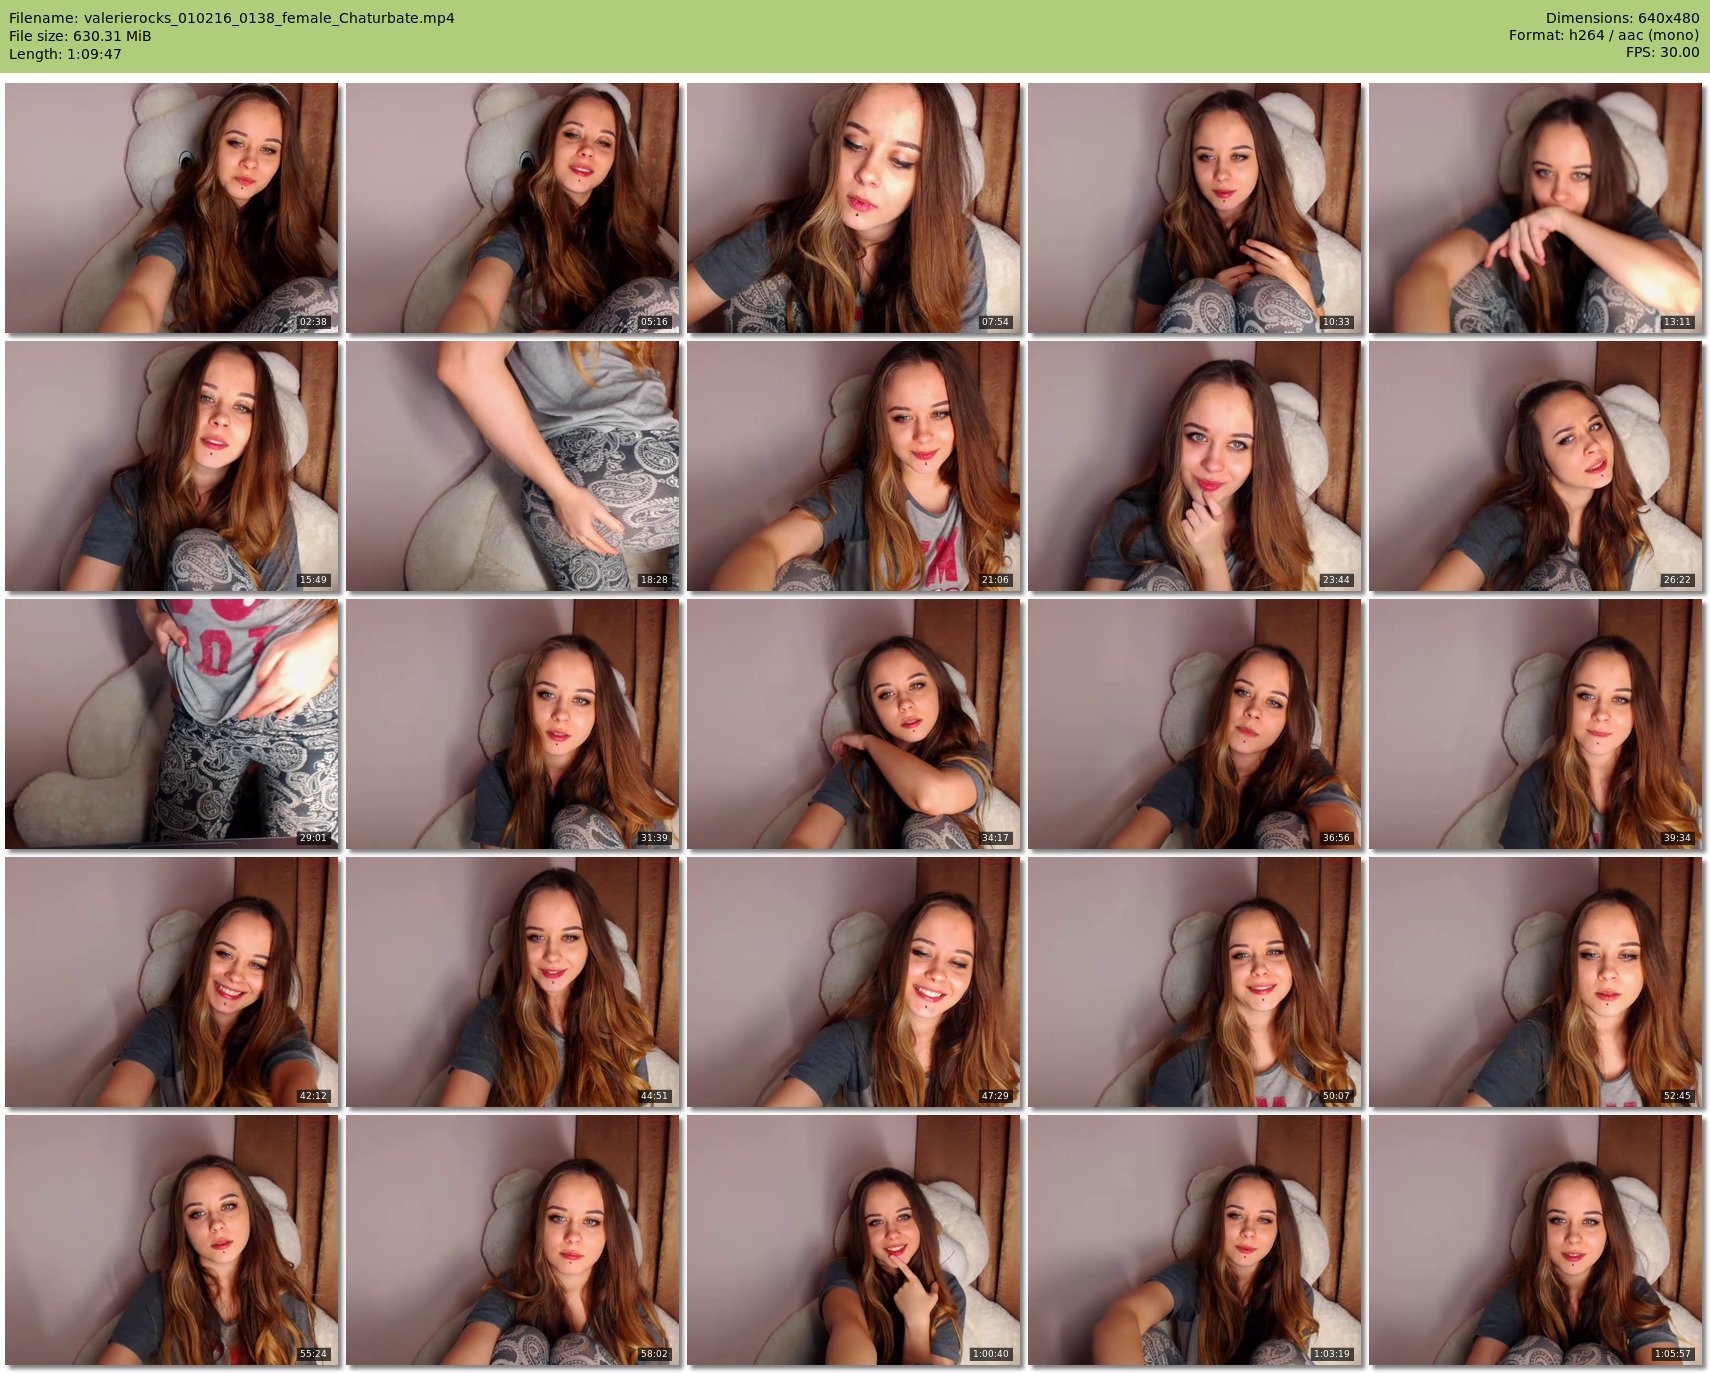Open the frame timestamped 26:22

point(1535,466)
